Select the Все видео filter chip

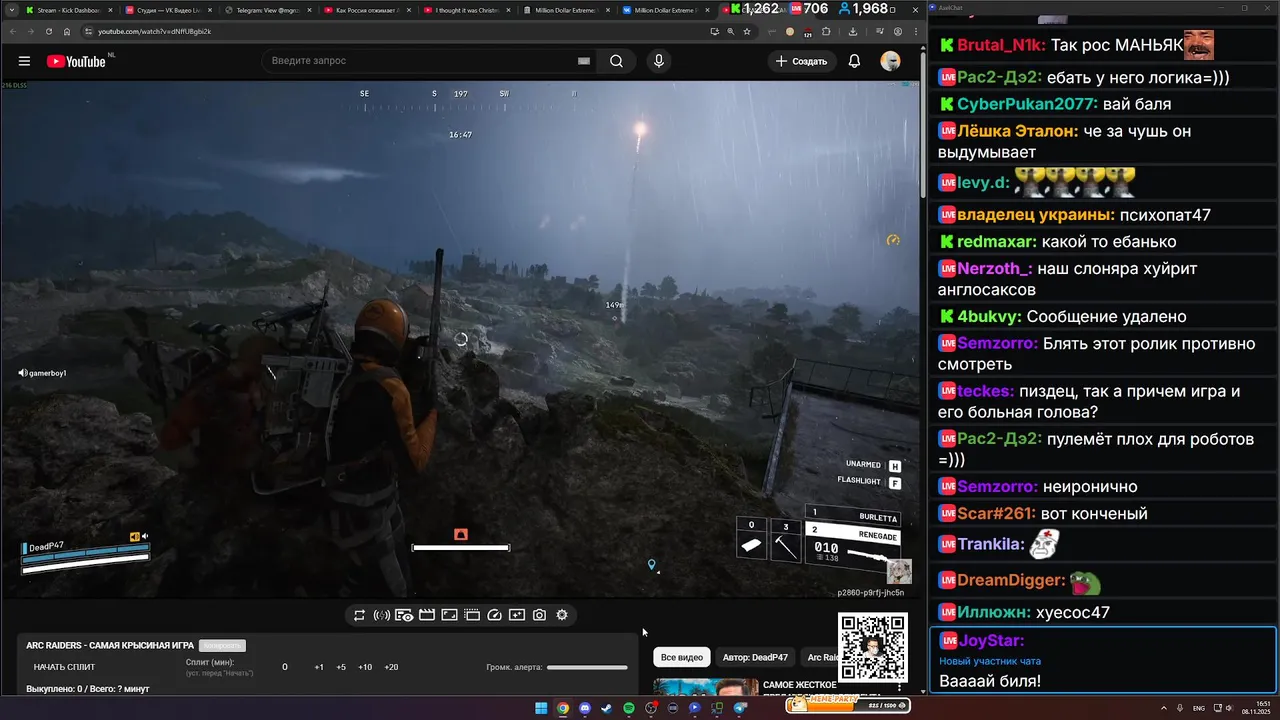(682, 657)
